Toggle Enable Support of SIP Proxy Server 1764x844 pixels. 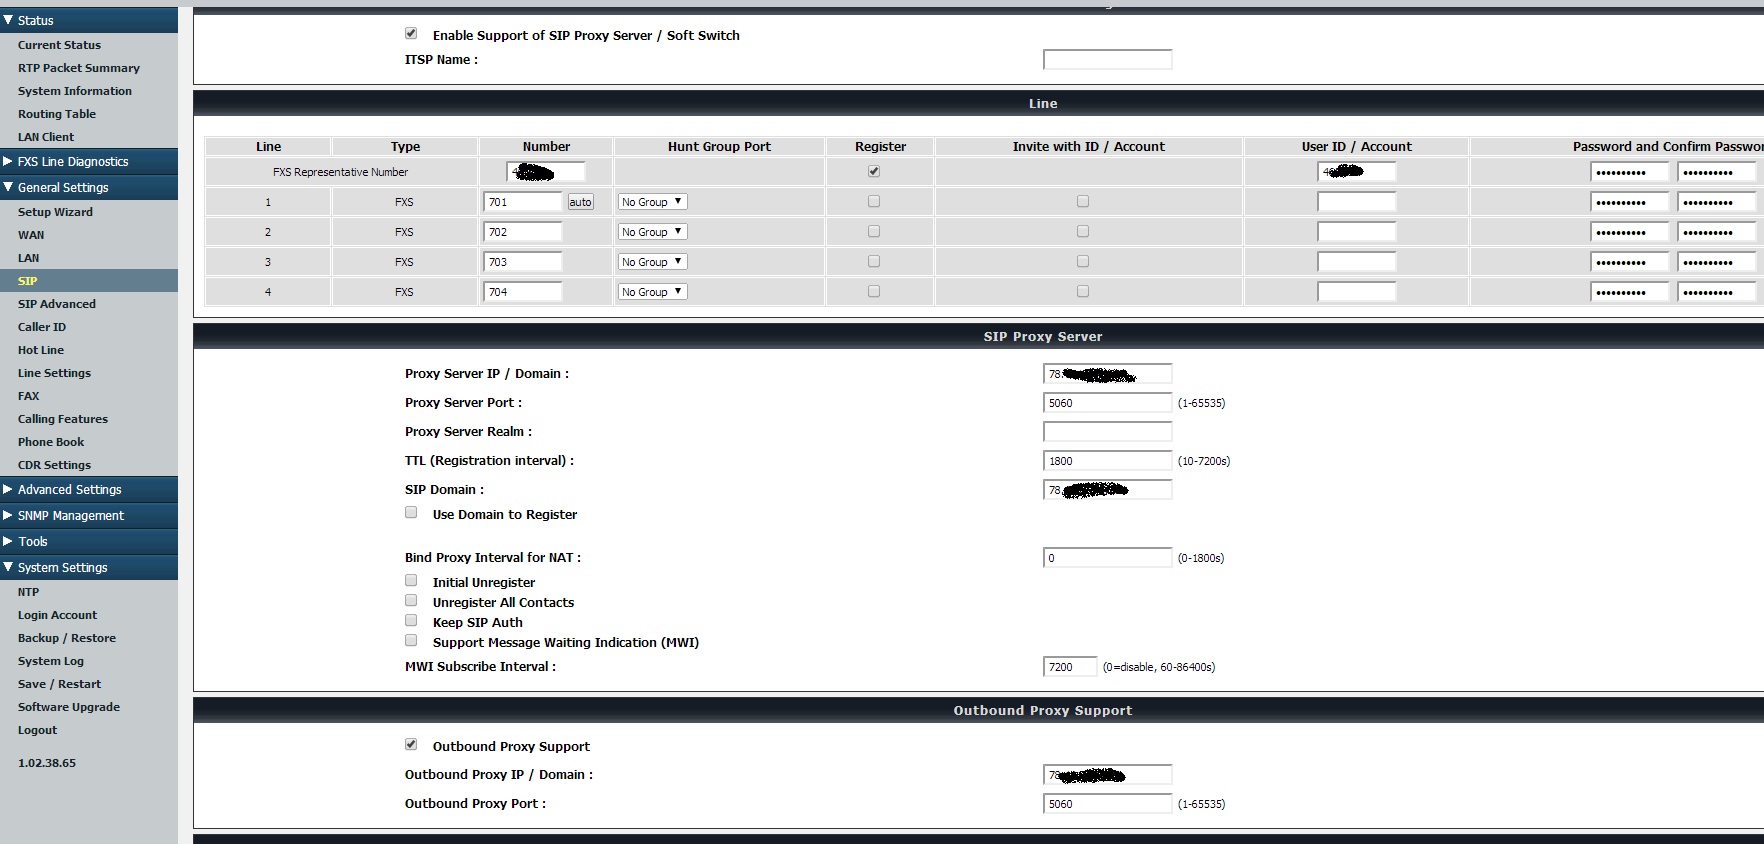[x=411, y=34]
